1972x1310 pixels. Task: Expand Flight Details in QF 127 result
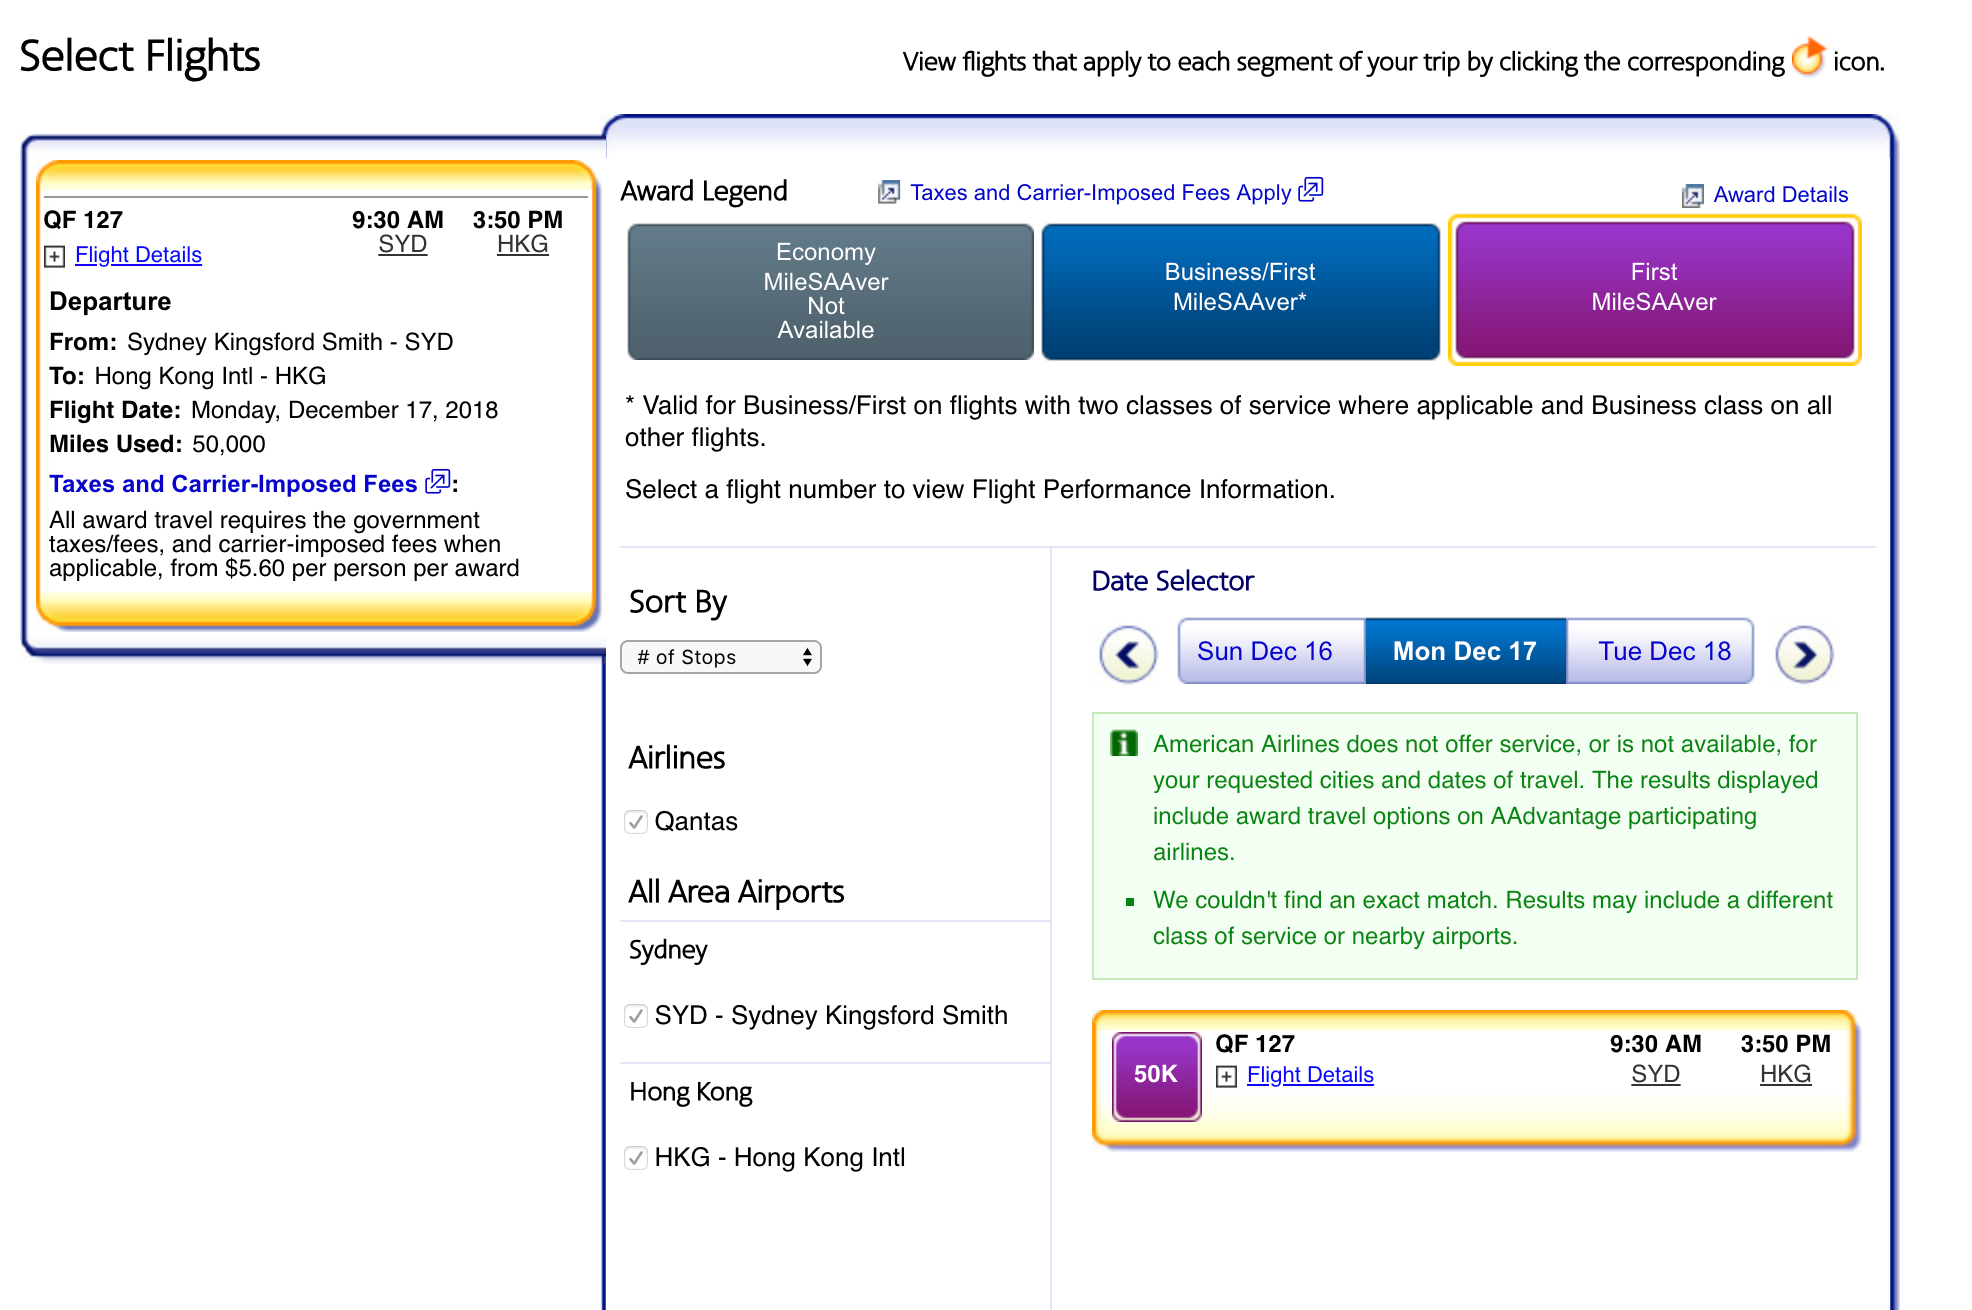(1309, 1075)
